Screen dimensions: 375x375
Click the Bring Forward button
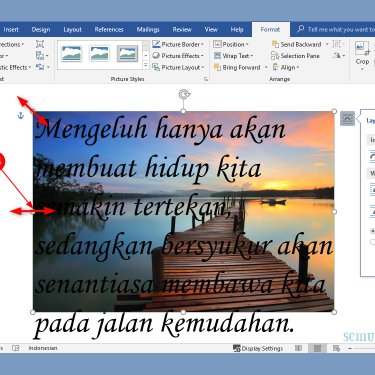(x=237, y=67)
